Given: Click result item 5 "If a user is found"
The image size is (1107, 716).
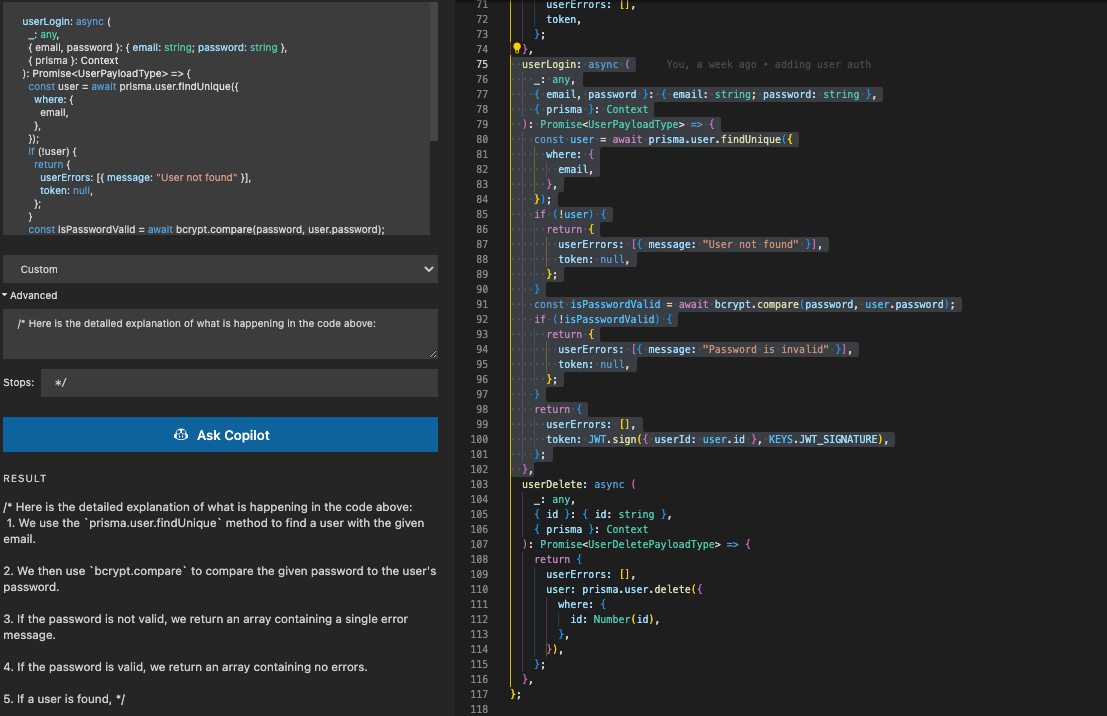Looking at the screenshot, I should pos(64,699).
